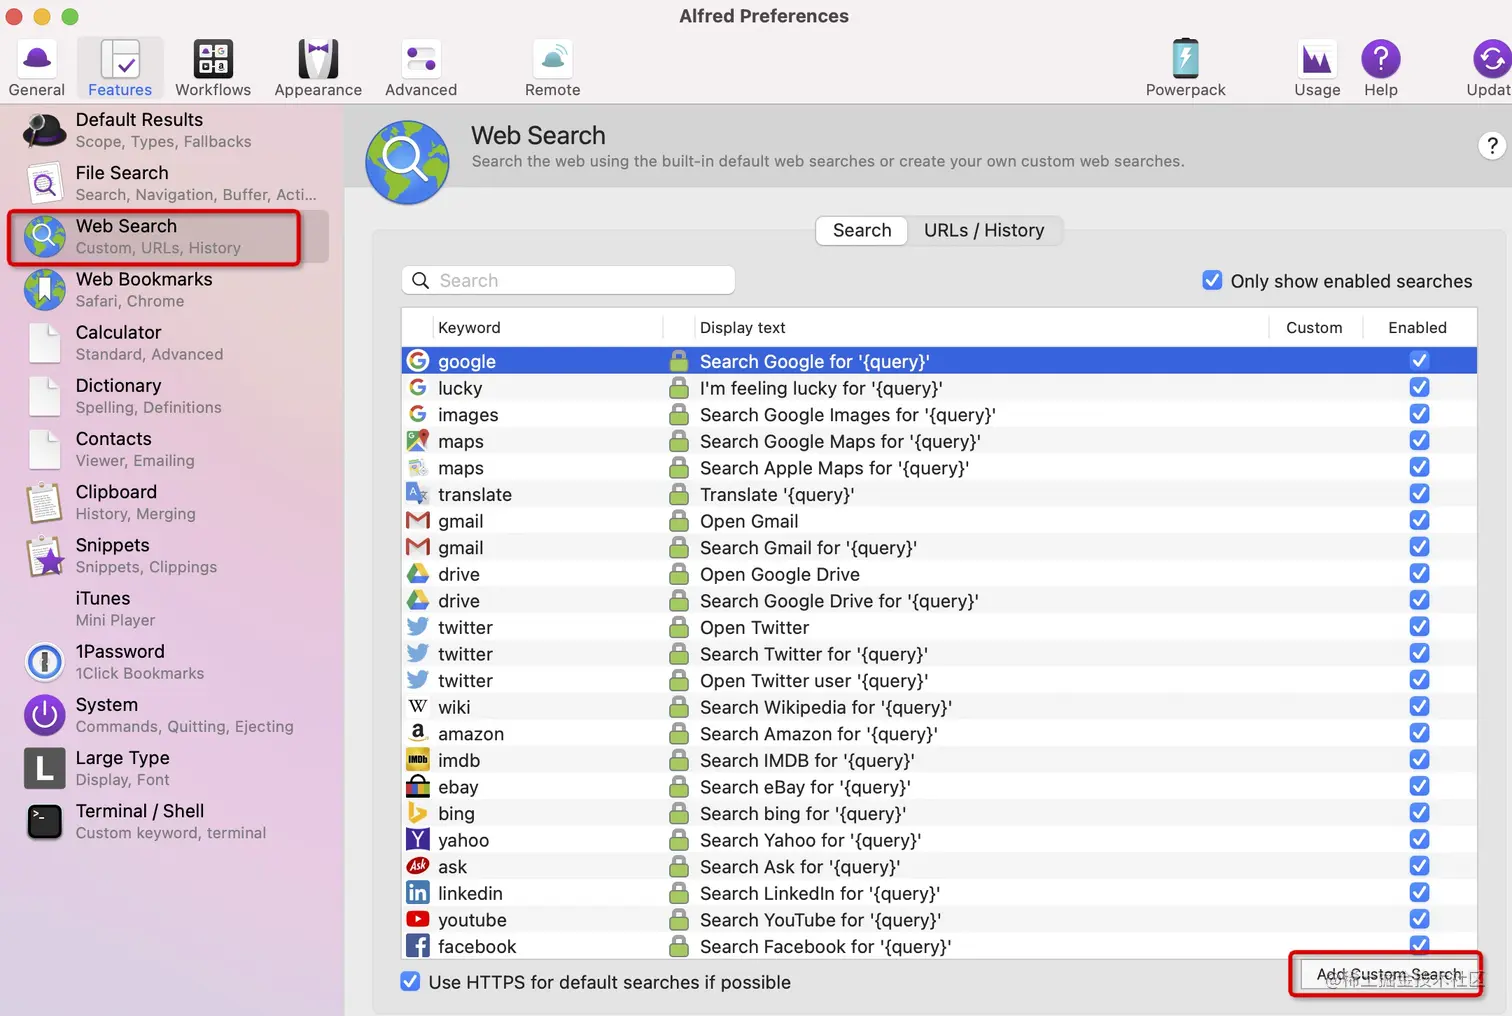
Task: Click the Clipboard sidebar icon
Action: [44, 503]
